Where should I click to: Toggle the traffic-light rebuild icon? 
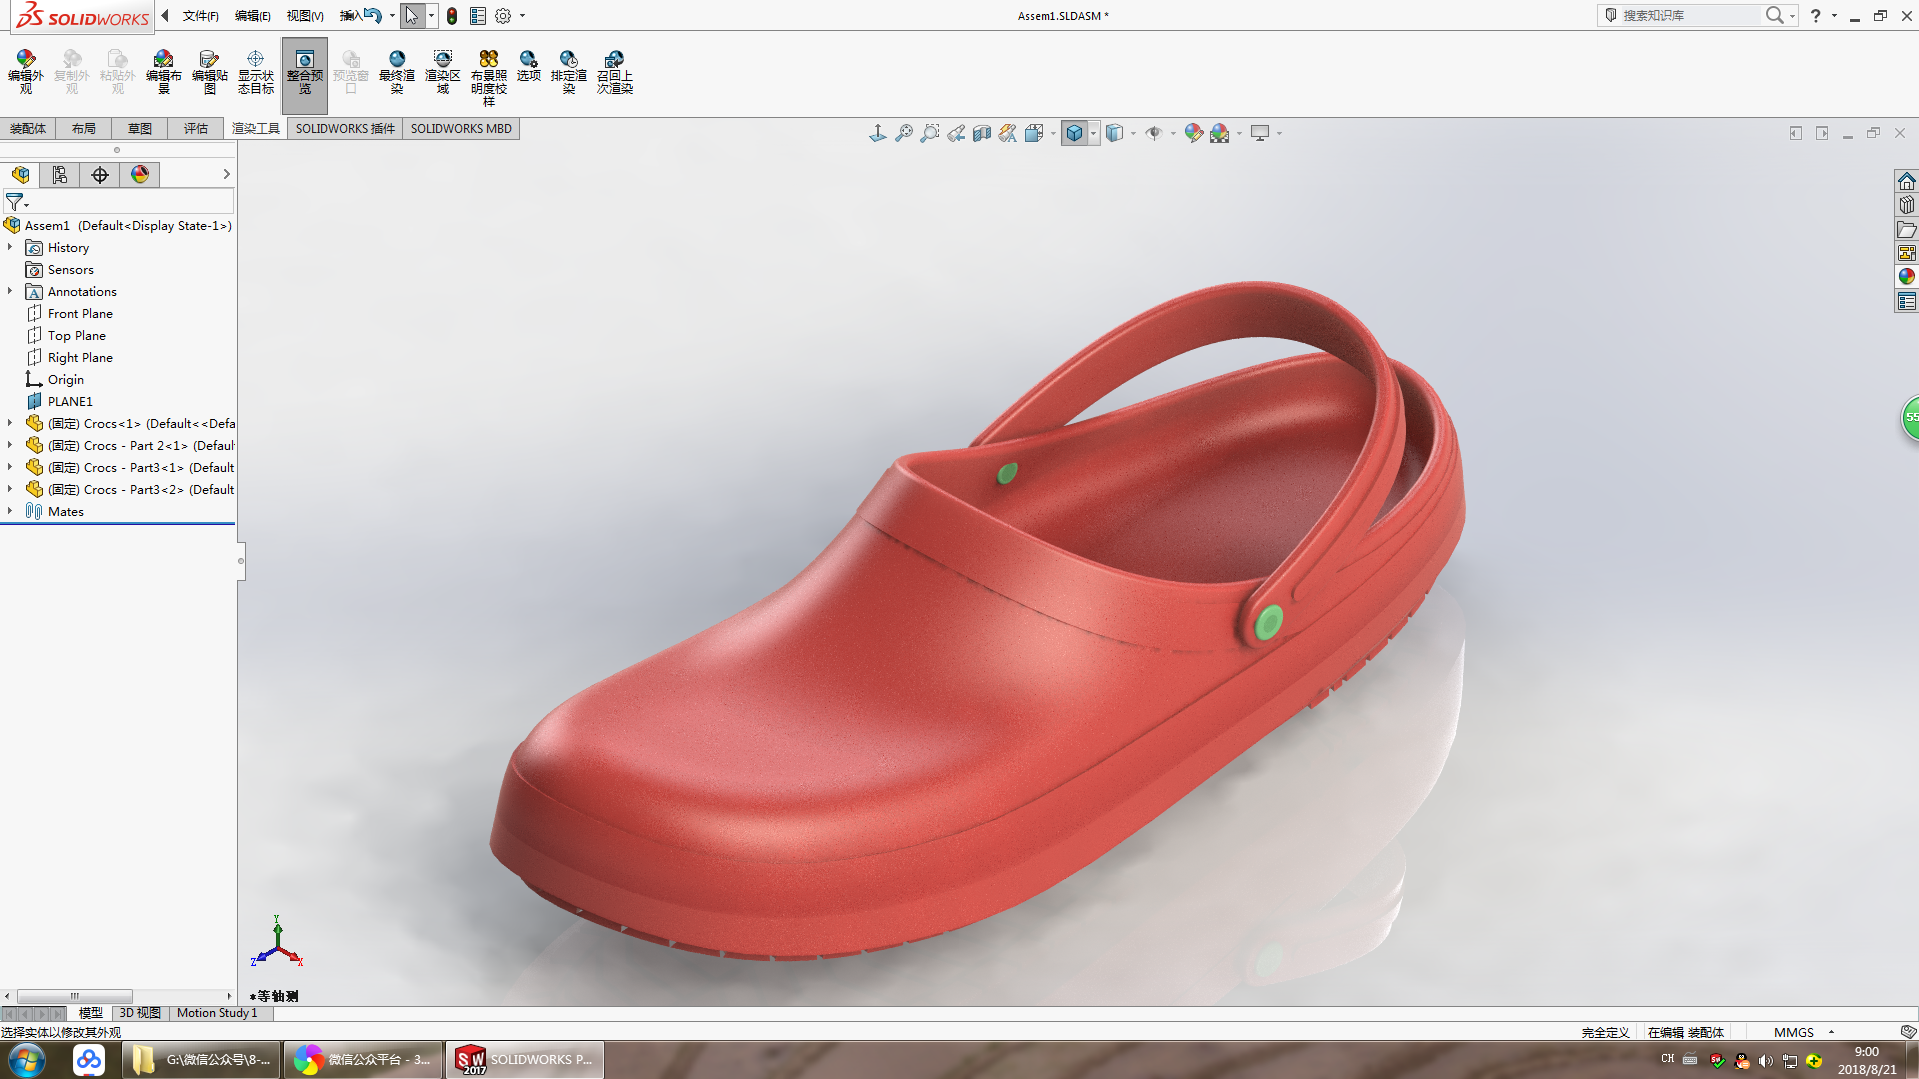tap(452, 16)
